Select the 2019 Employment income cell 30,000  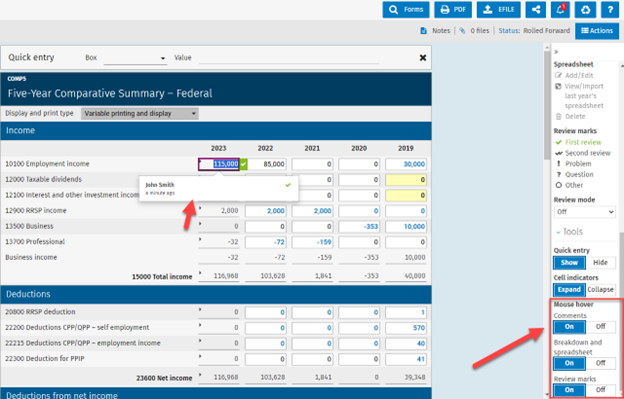406,164
